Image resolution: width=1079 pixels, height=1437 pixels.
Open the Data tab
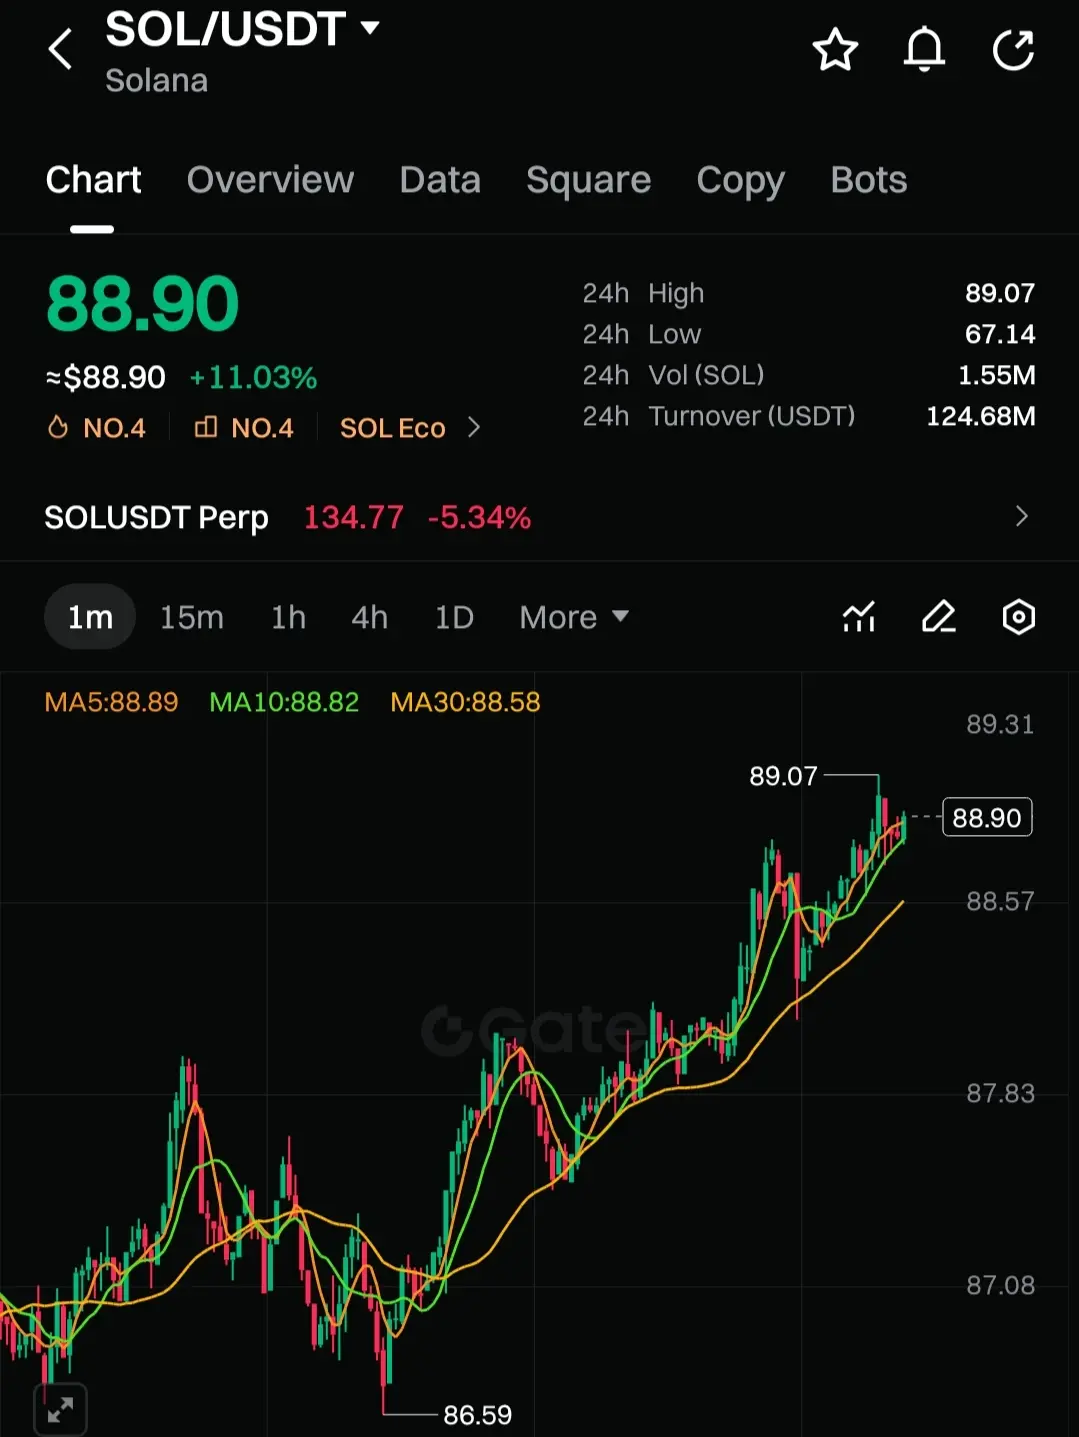440,180
